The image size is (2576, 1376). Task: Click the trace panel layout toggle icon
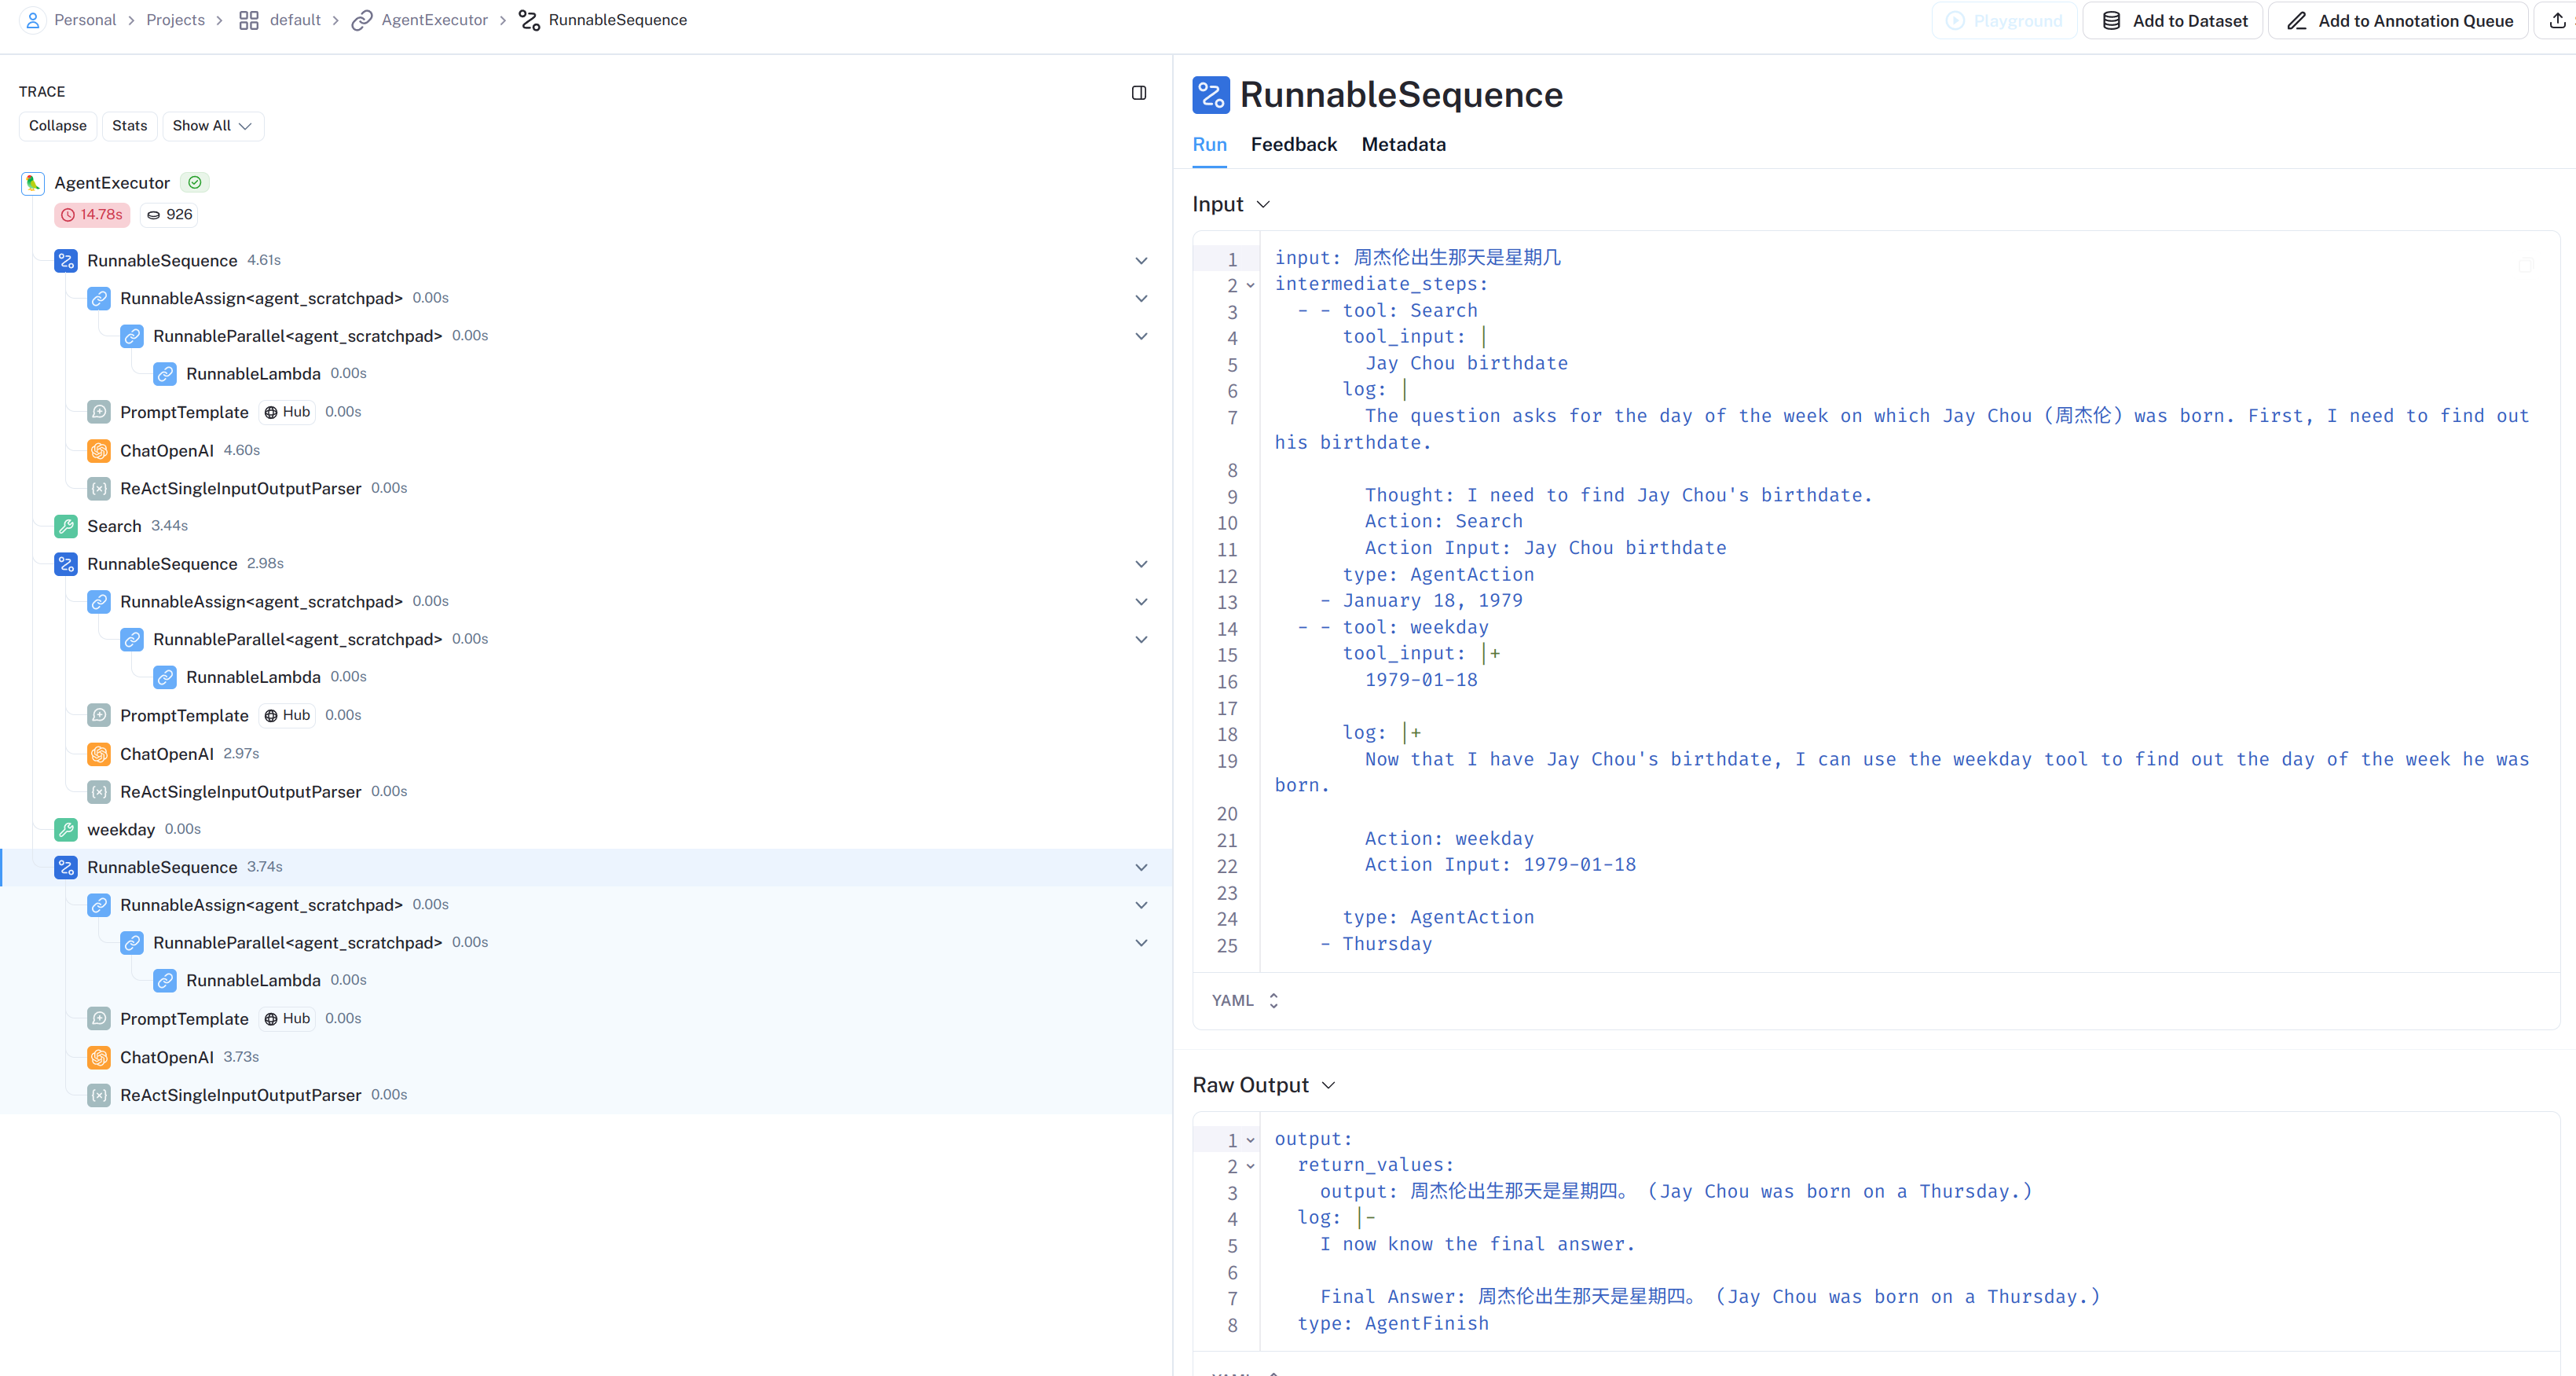click(1139, 93)
